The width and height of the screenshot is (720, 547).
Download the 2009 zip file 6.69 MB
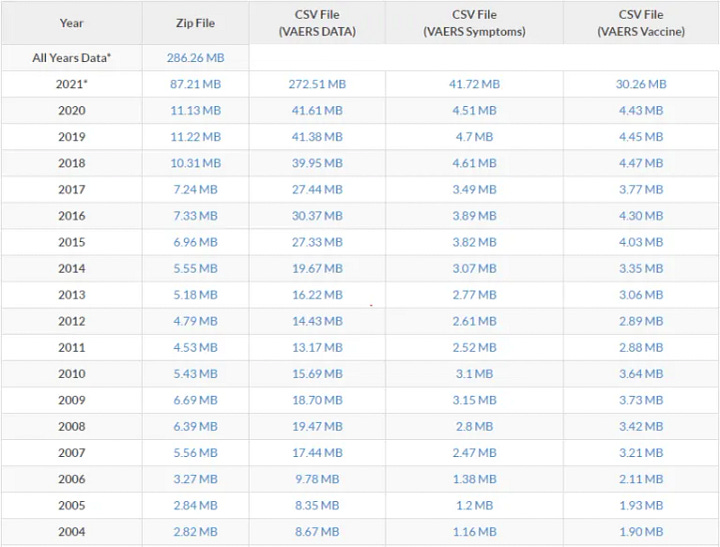196,400
